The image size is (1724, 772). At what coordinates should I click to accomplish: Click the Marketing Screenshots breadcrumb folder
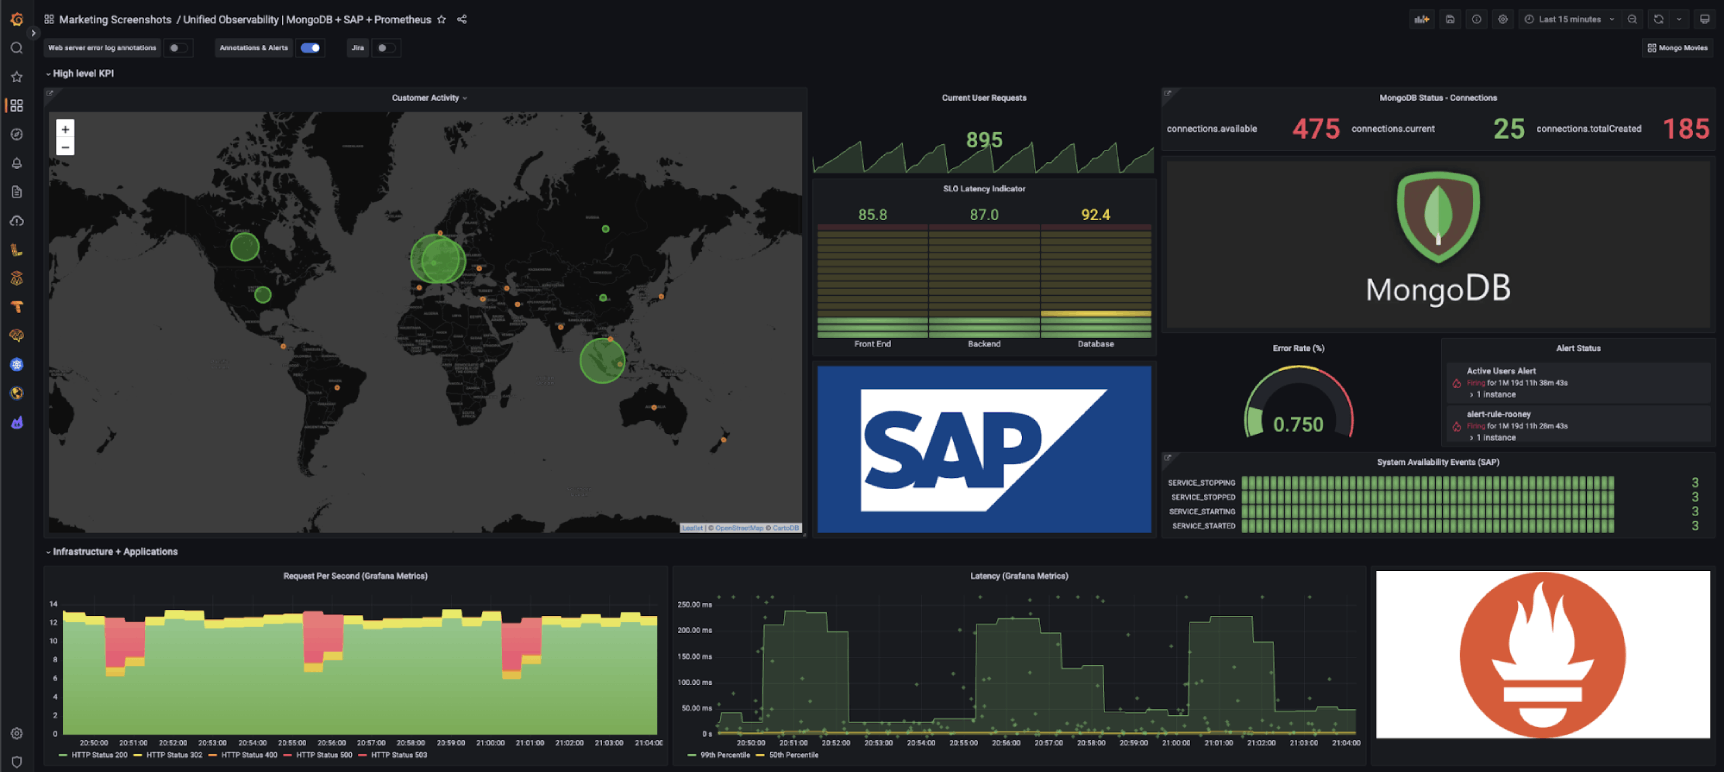click(x=115, y=19)
